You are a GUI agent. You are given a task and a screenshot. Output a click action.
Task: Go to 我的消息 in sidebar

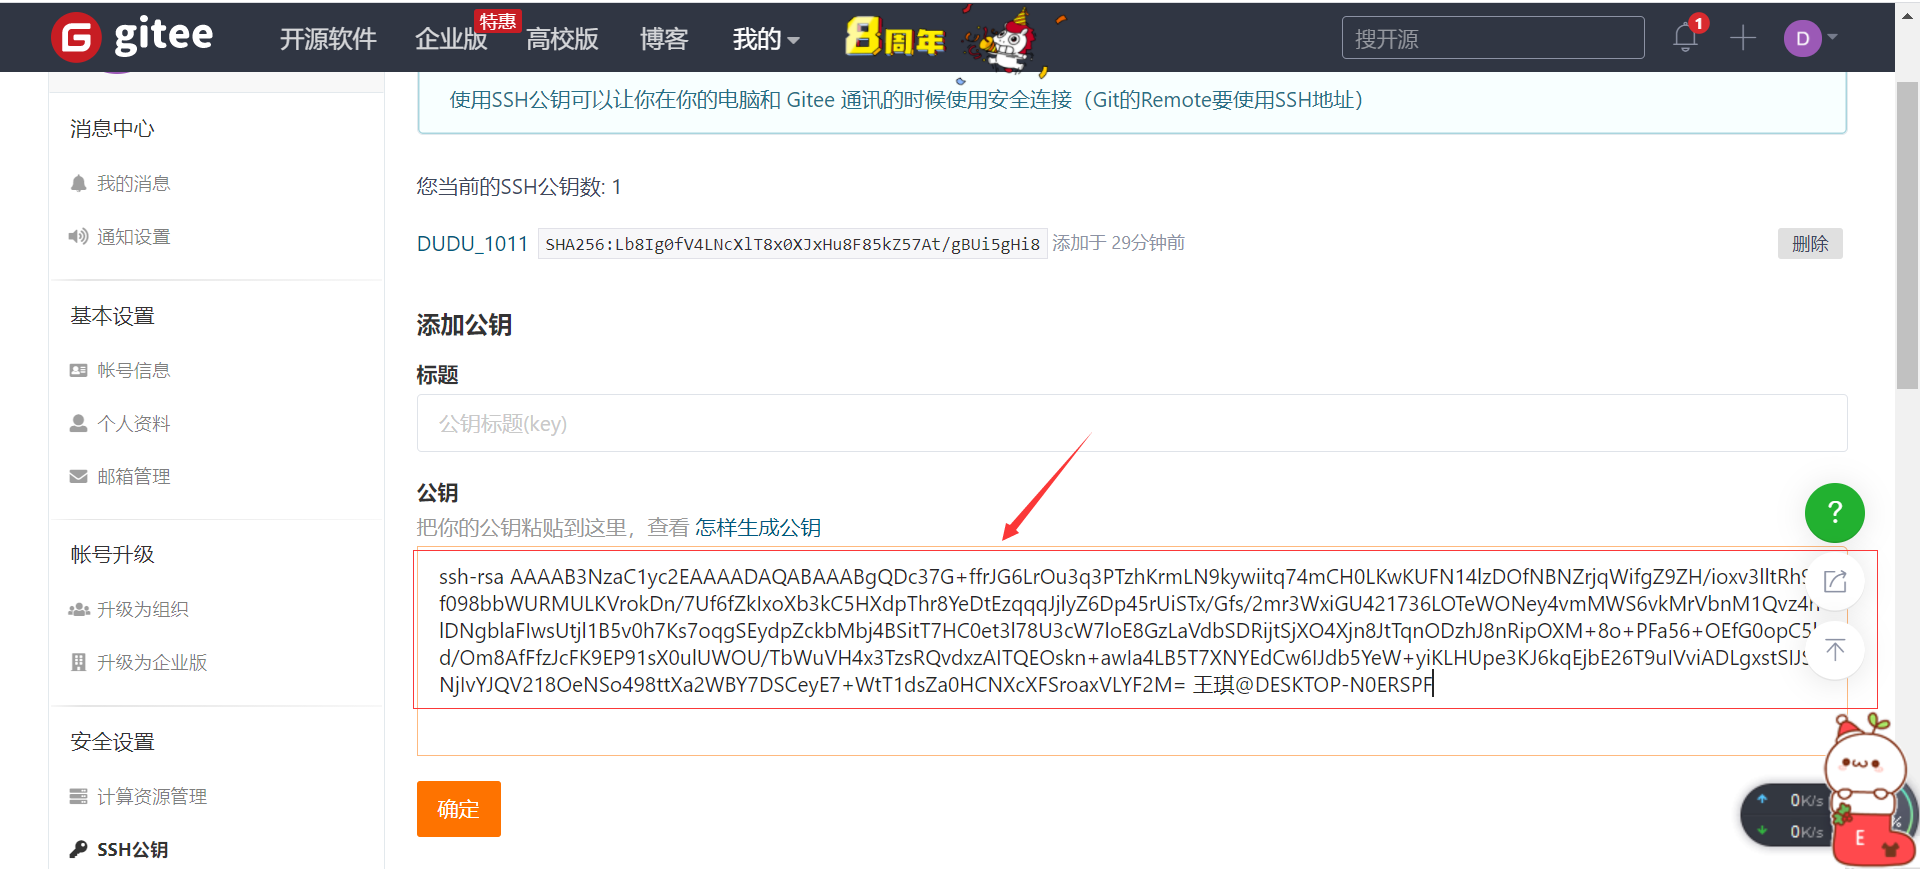pos(134,183)
